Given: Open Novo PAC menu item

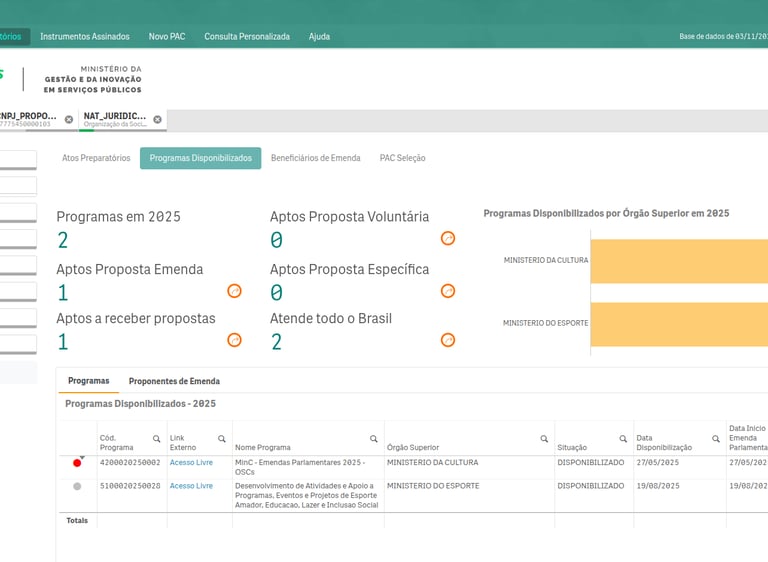Looking at the screenshot, I should click(167, 36).
